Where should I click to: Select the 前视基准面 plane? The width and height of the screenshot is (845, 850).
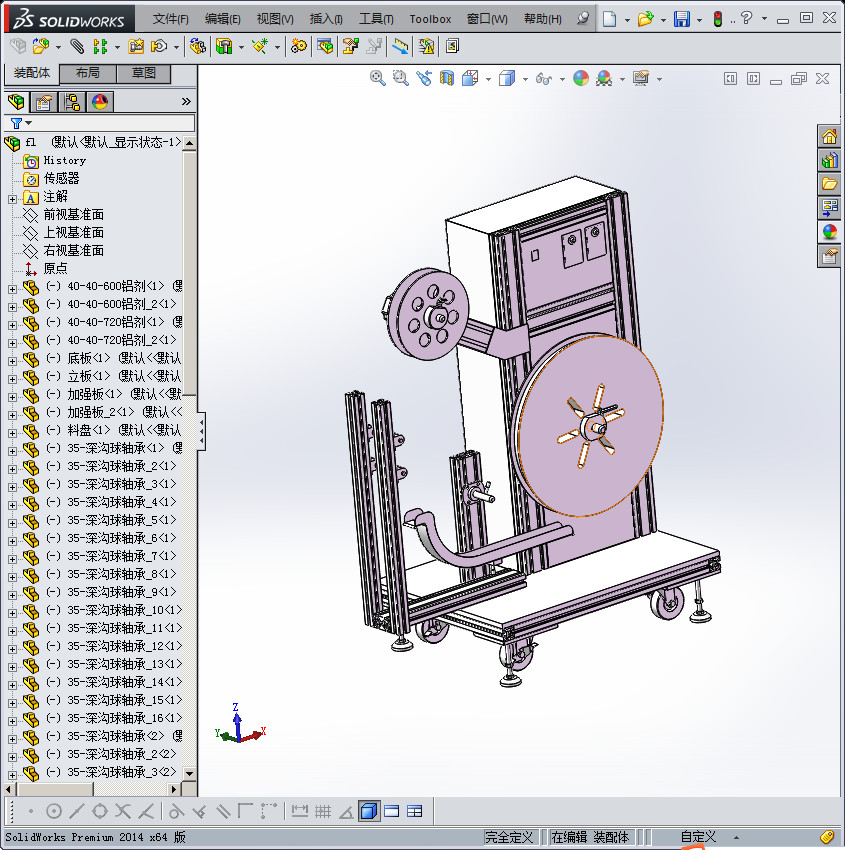point(73,214)
